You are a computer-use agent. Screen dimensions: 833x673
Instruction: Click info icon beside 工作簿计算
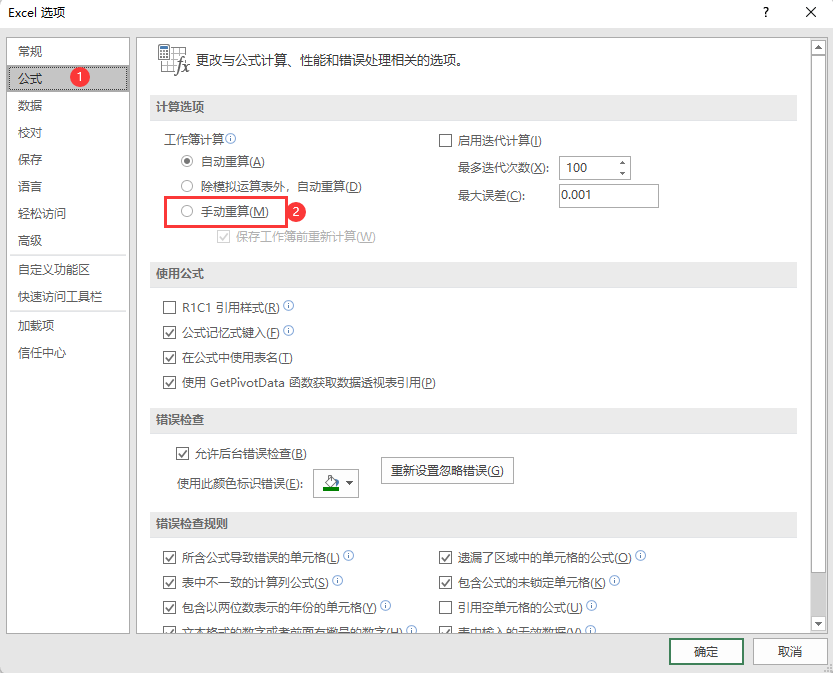[x=230, y=136]
